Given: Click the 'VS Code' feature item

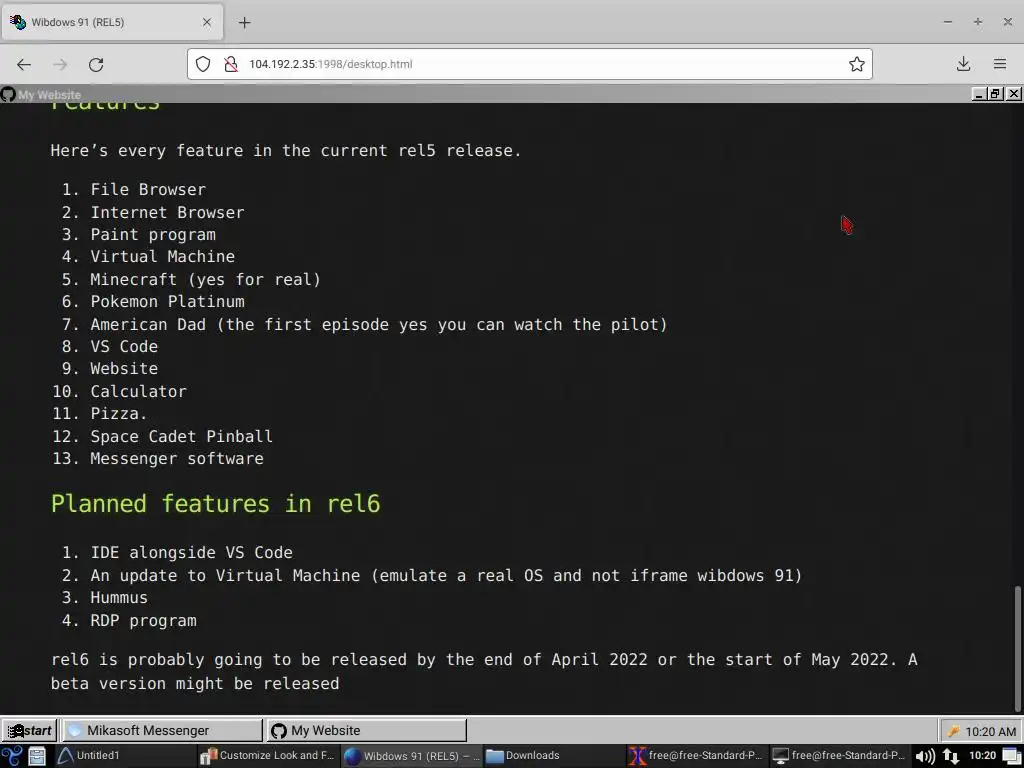Looking at the screenshot, I should coord(124,346).
